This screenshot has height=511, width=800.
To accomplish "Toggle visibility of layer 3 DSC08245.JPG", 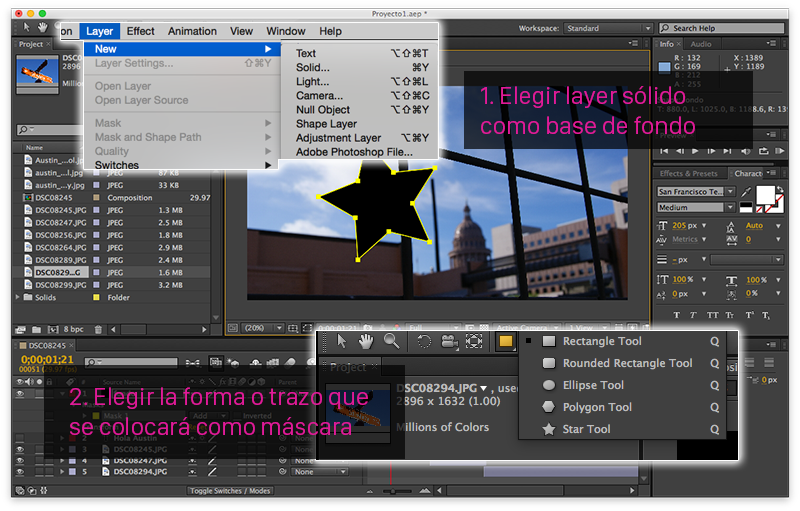I will [20, 449].
